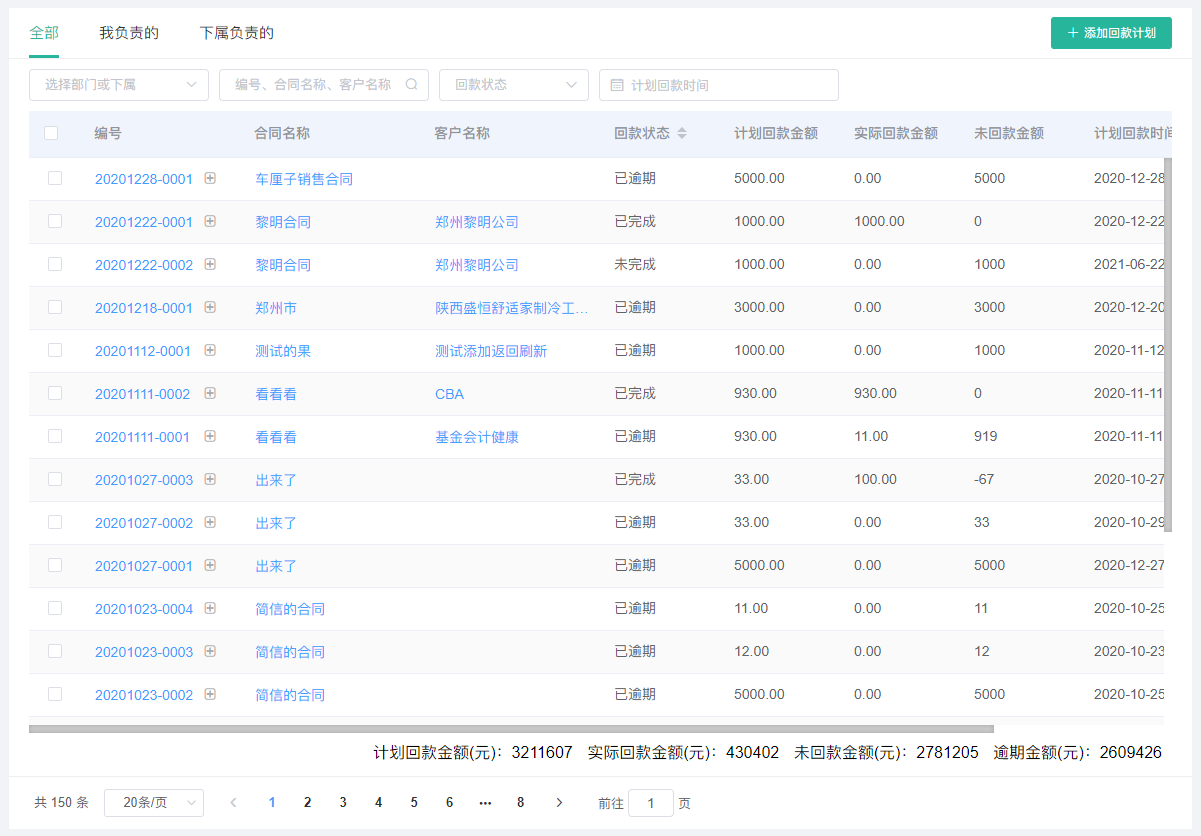Switch to the 我负责的 tab

coord(129,33)
